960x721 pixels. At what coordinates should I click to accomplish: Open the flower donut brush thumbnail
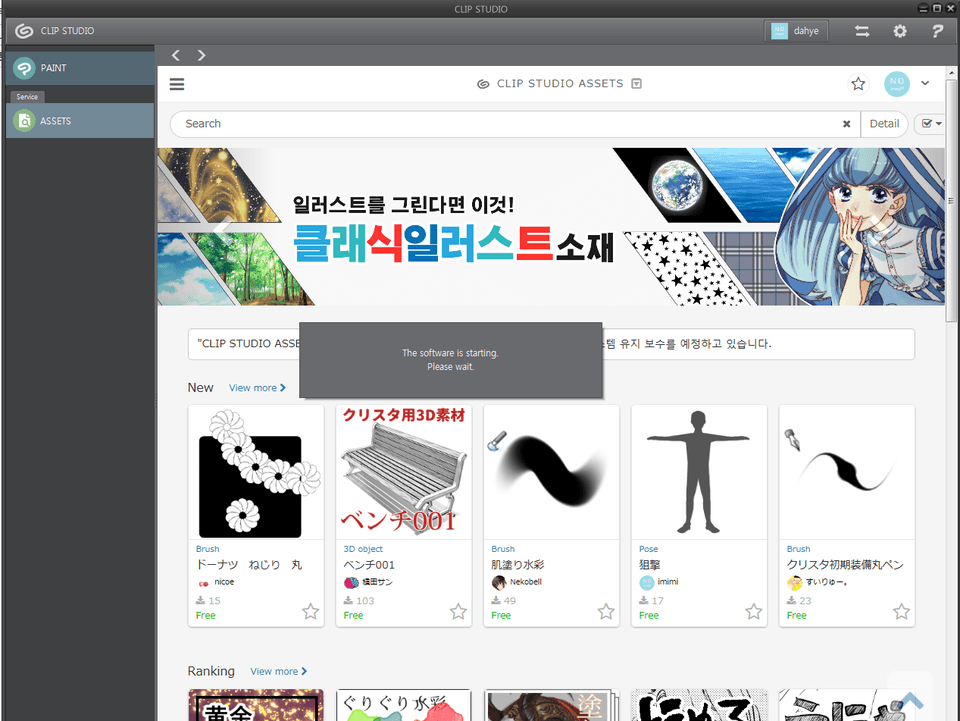point(256,473)
